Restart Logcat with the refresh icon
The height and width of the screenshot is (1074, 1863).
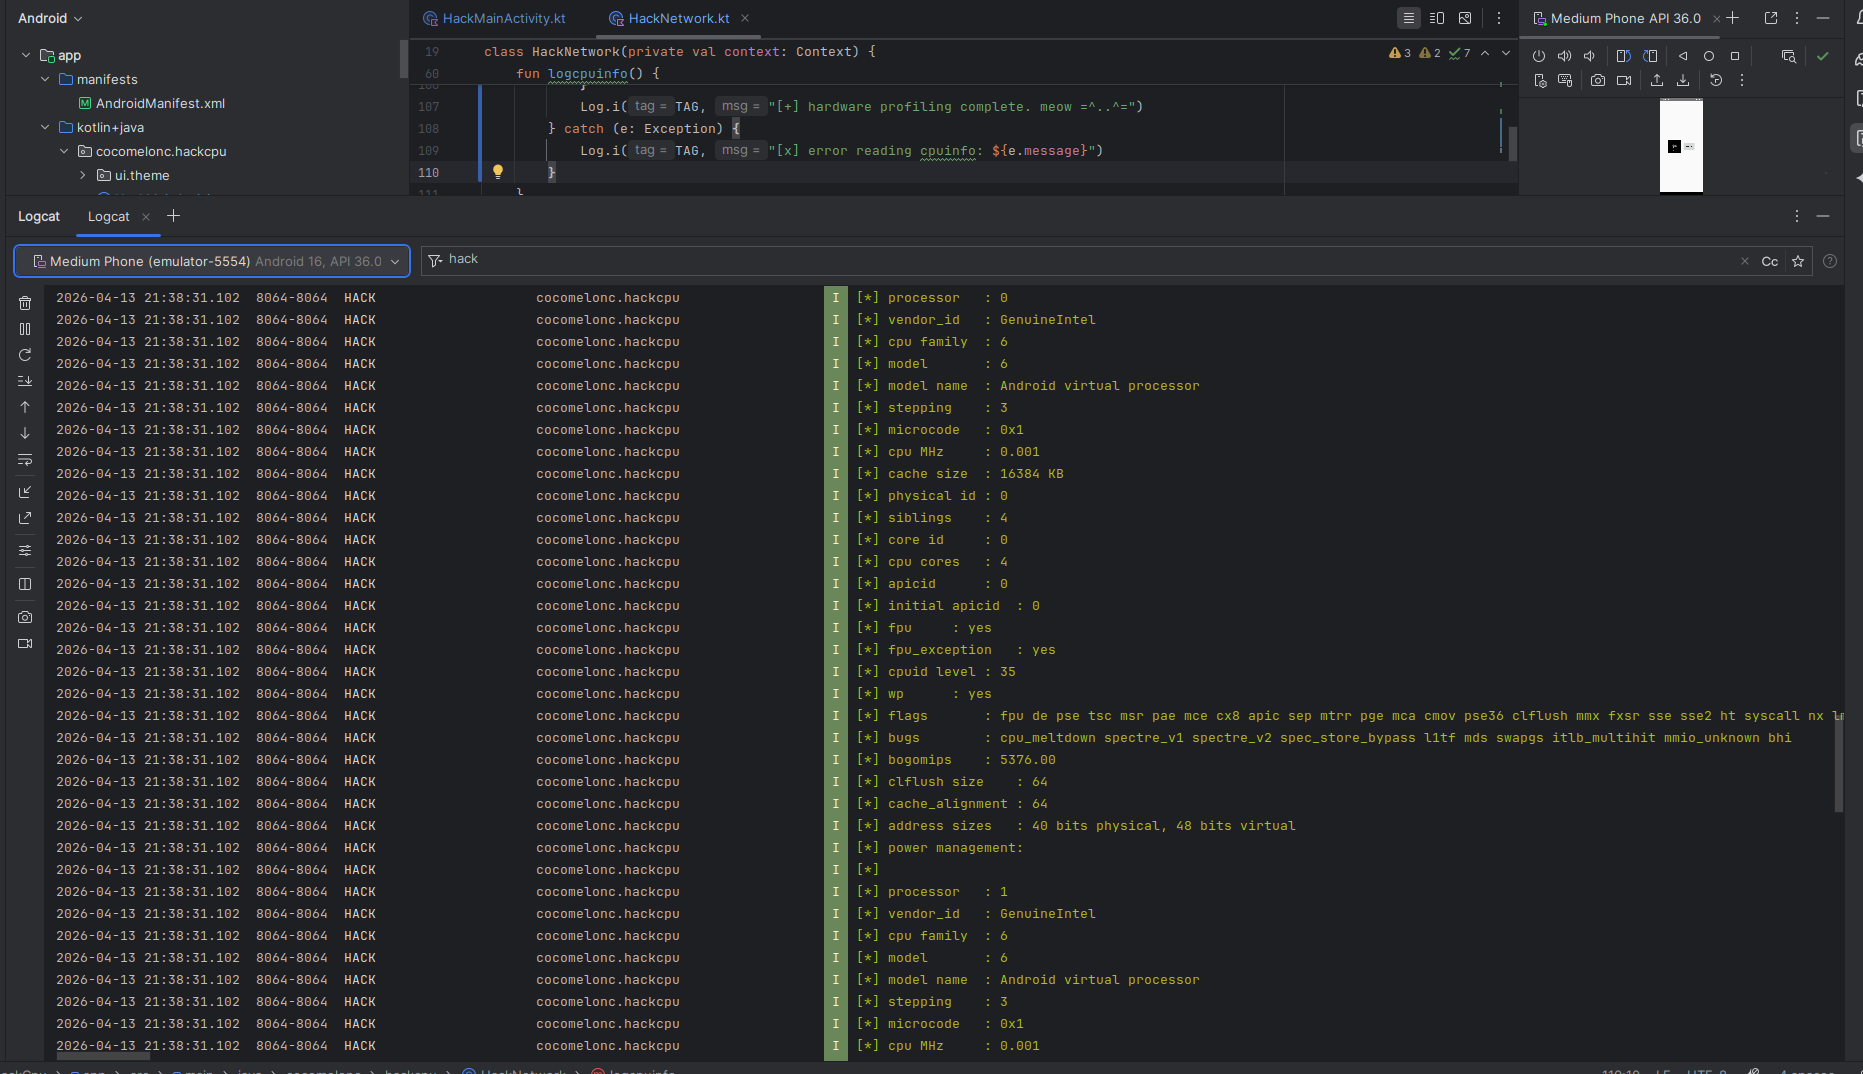click(x=25, y=355)
